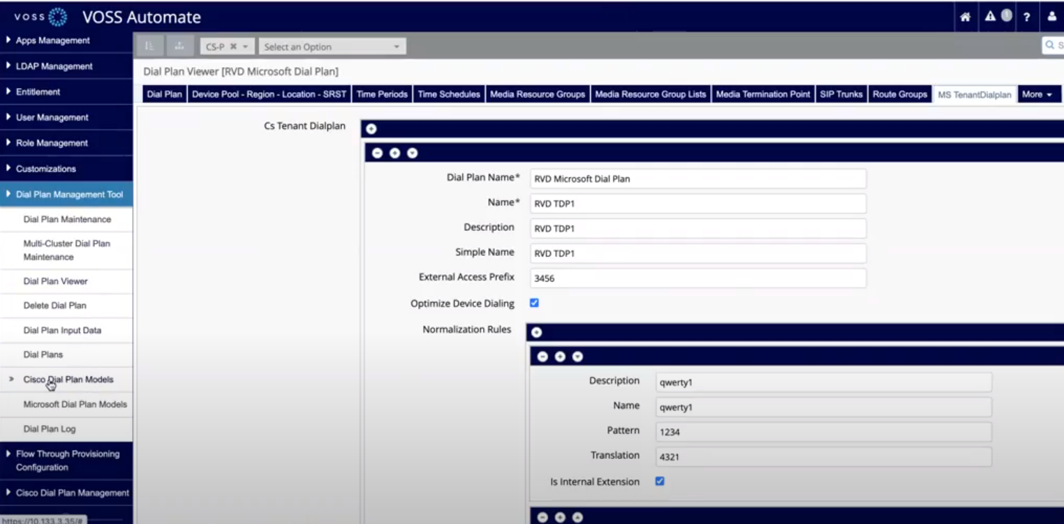Open Dial Plan Maintenance in sidebar
1064x524 pixels.
tap(67, 220)
